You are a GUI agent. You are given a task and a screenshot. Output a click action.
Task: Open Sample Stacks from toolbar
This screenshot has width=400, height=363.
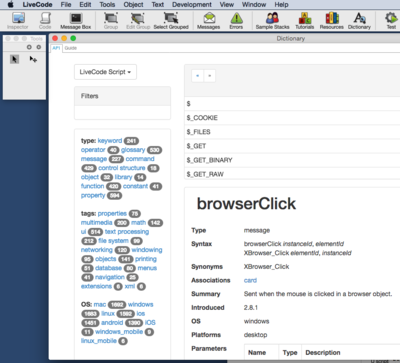pos(272,20)
